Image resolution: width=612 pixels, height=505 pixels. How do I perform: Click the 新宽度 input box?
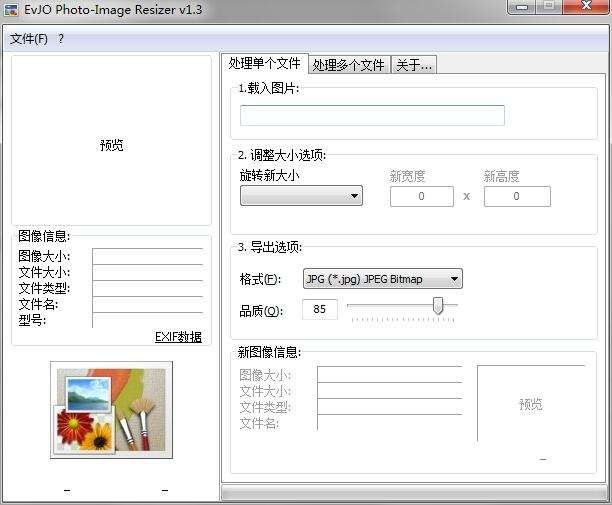422,196
